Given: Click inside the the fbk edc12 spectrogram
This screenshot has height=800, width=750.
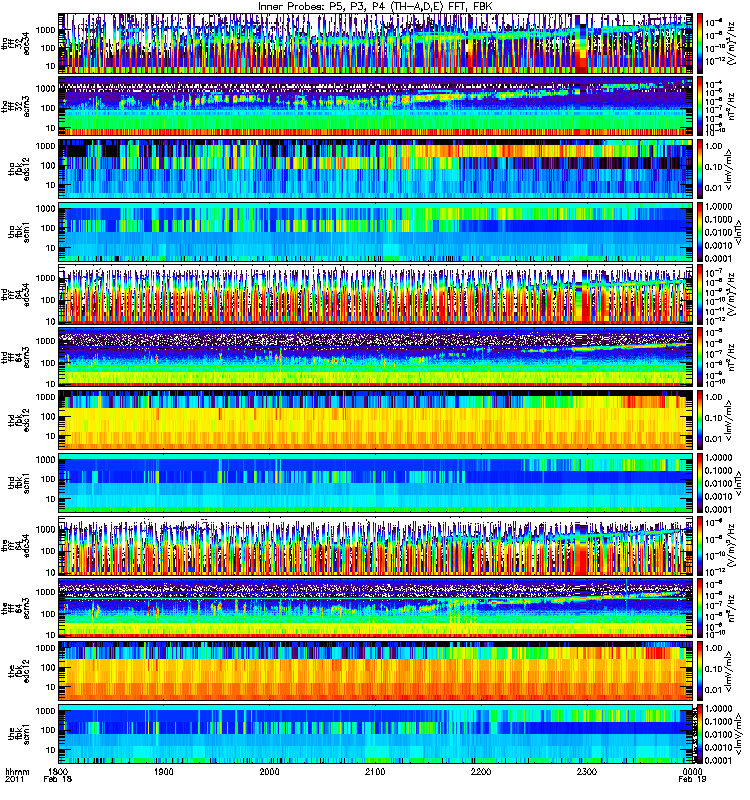Looking at the screenshot, I should pyautogui.click(x=376, y=671).
